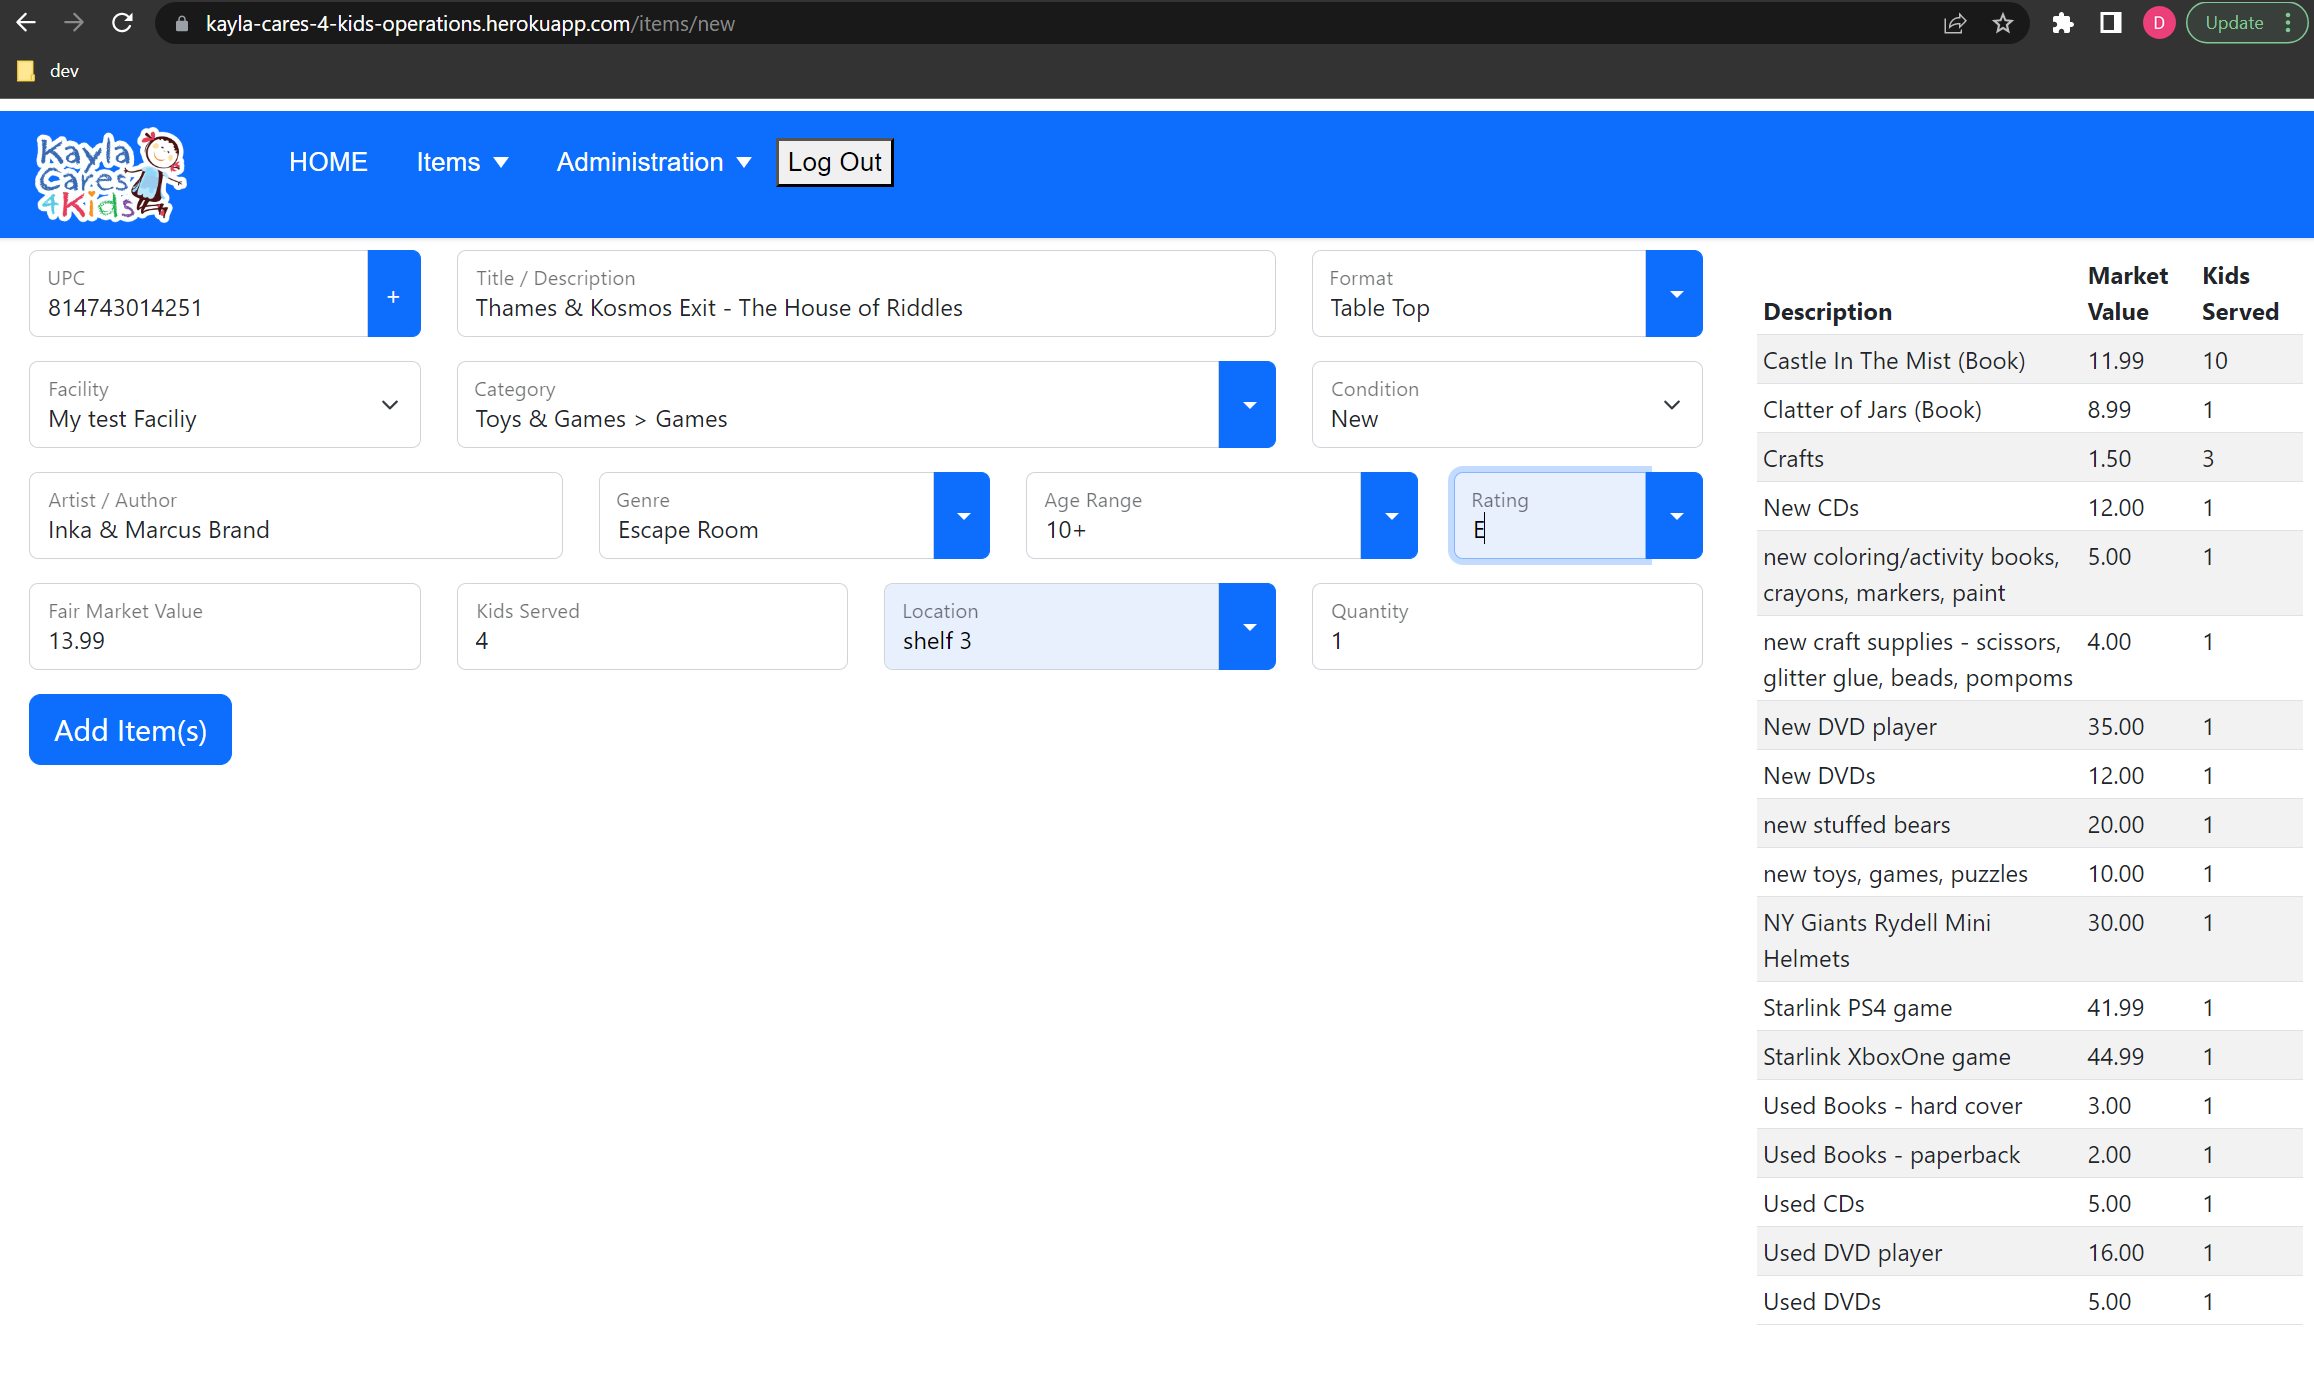Expand the Rating dropdown arrow

[1675, 516]
